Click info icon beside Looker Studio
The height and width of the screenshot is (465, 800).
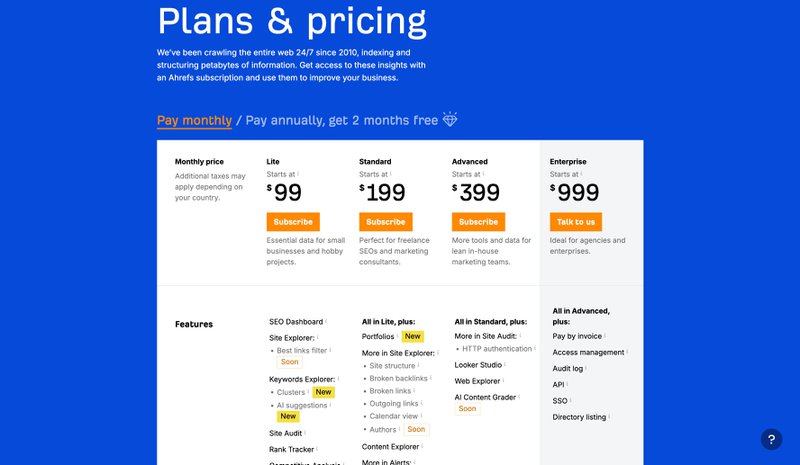coord(506,364)
